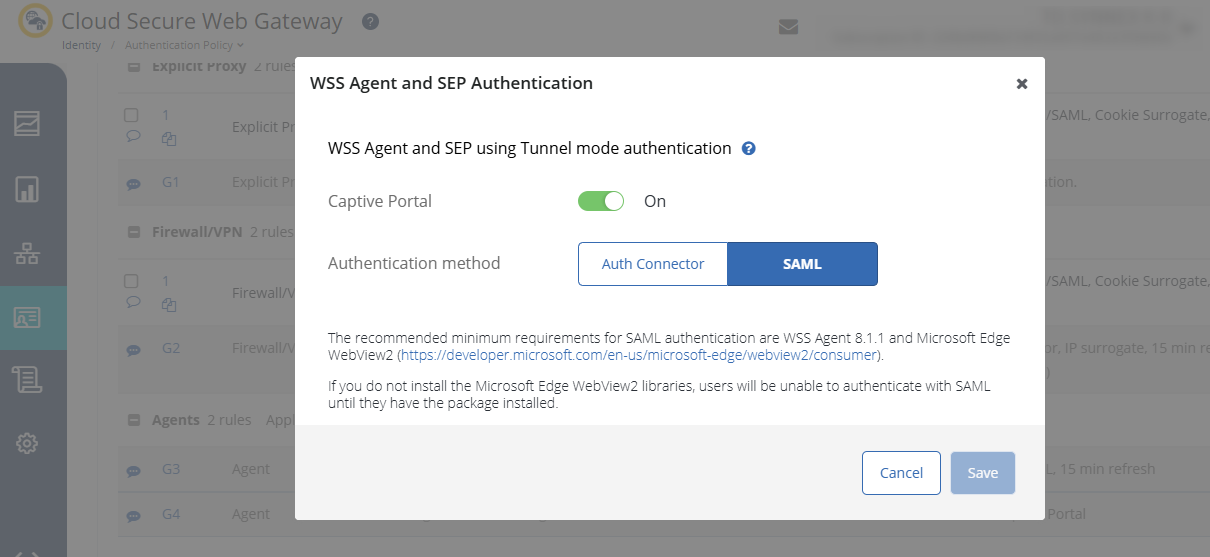Collapse the Firewall/VPN group
Image resolution: width=1210 pixels, height=557 pixels.
click(133, 231)
